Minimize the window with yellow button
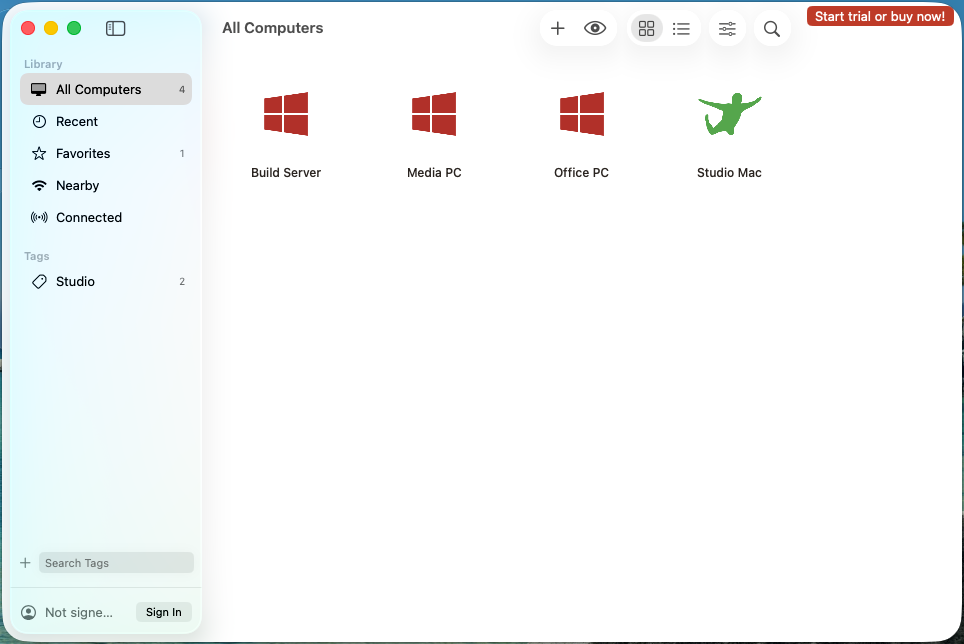The width and height of the screenshot is (964, 644). pos(51,28)
